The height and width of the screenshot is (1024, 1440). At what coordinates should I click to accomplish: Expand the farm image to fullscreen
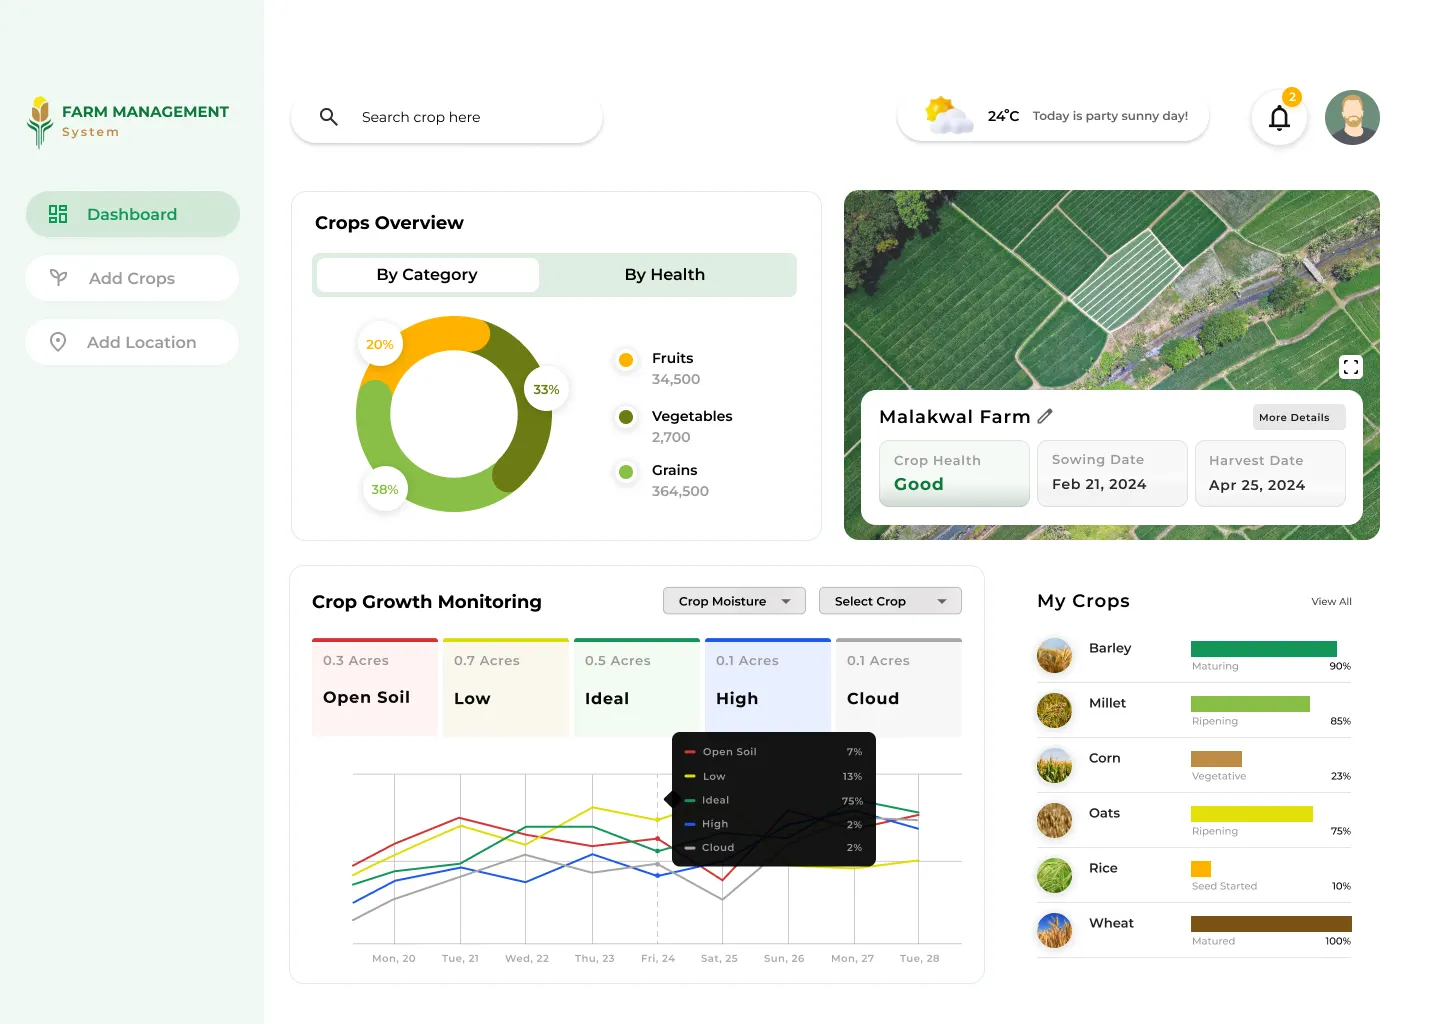1351,367
